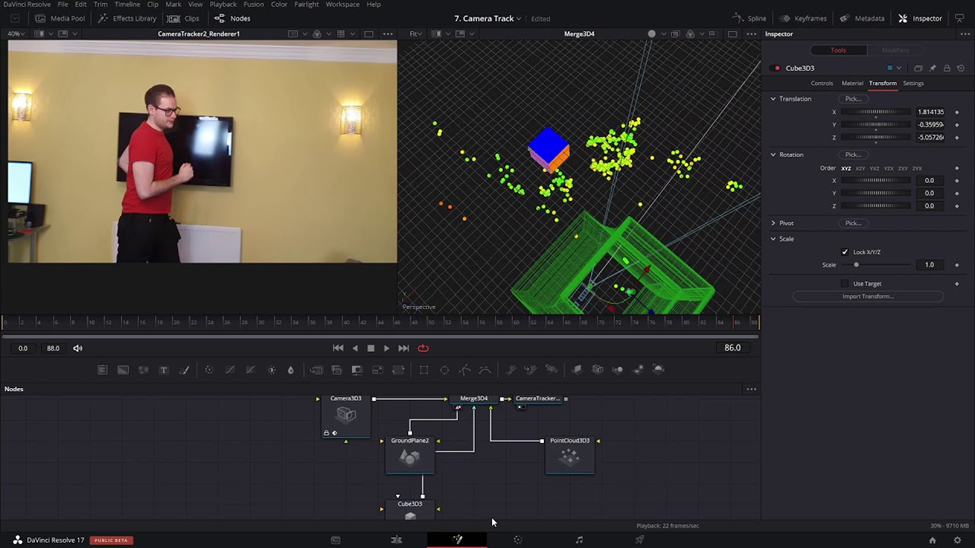Click Pick button for Translation
This screenshot has width=975, height=548.
853,99
